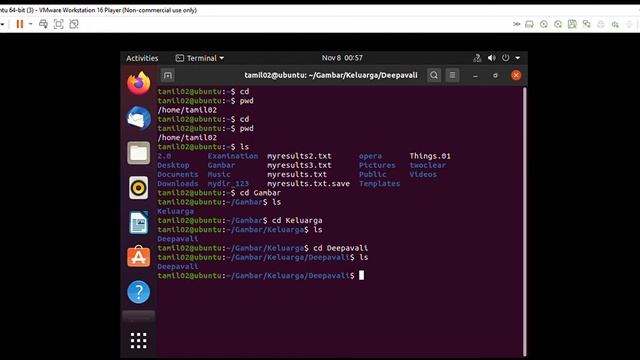Click the CD/DVD device icon next to the hard disk icon
Viewport: 640px width, 360px height.
coord(544,24)
